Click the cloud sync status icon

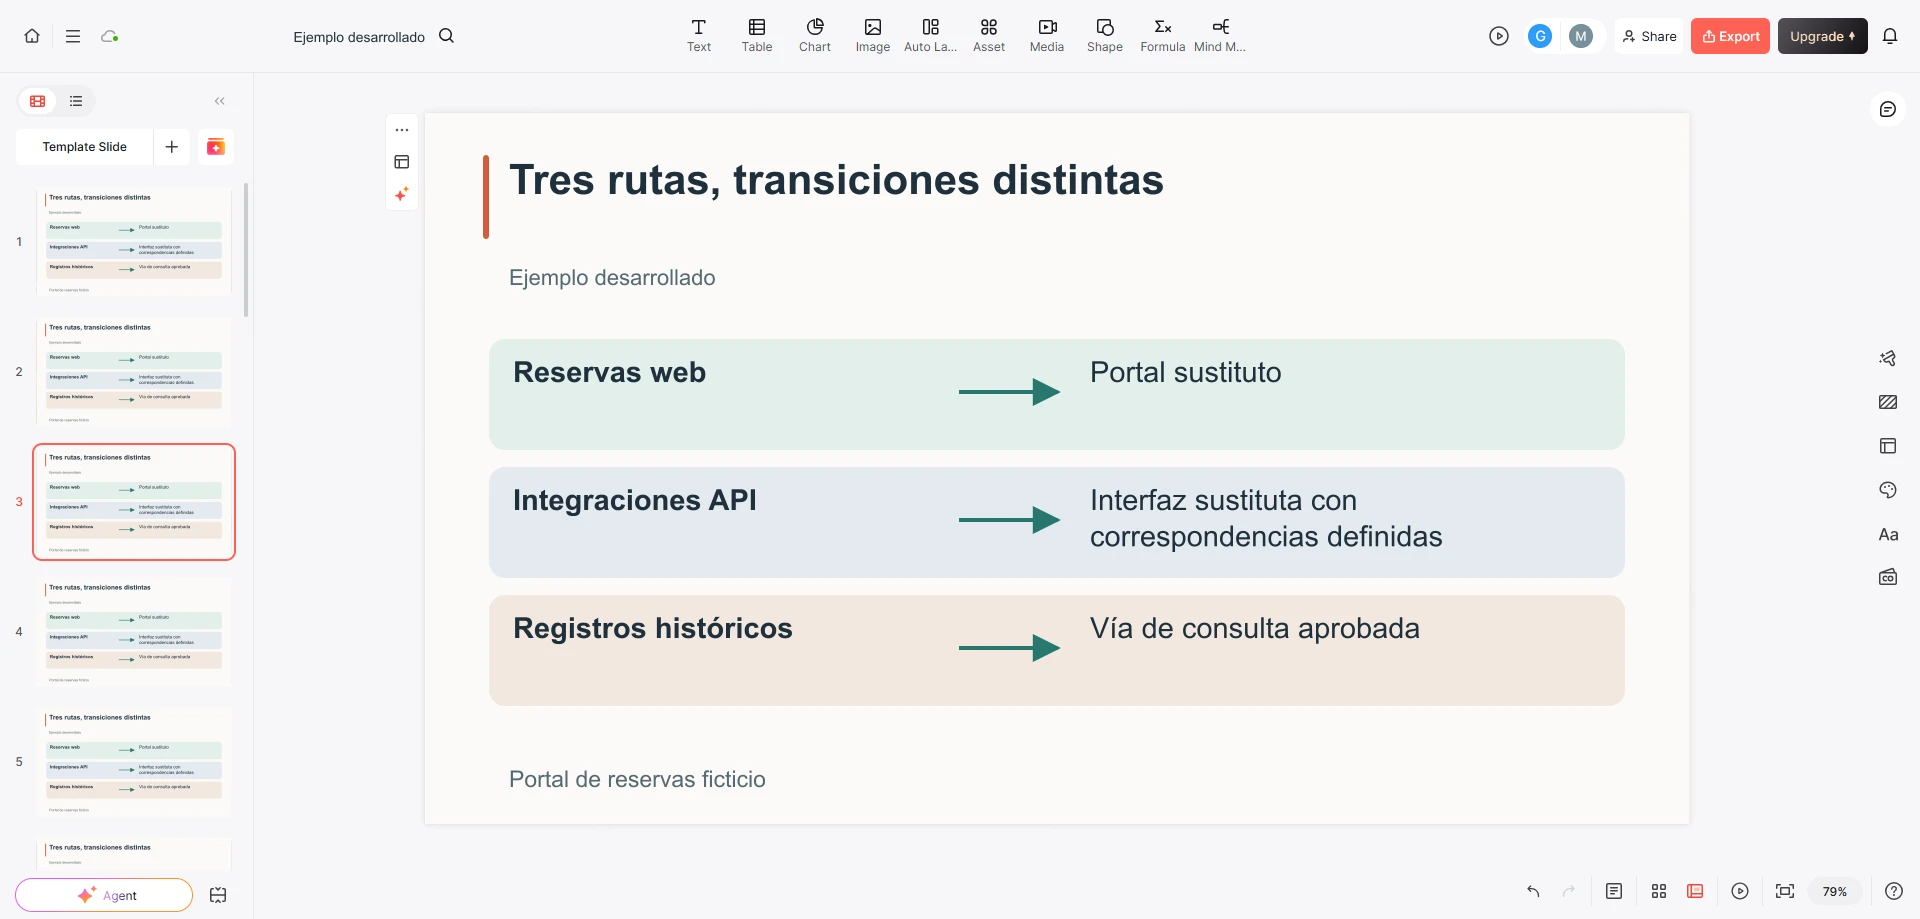point(110,36)
